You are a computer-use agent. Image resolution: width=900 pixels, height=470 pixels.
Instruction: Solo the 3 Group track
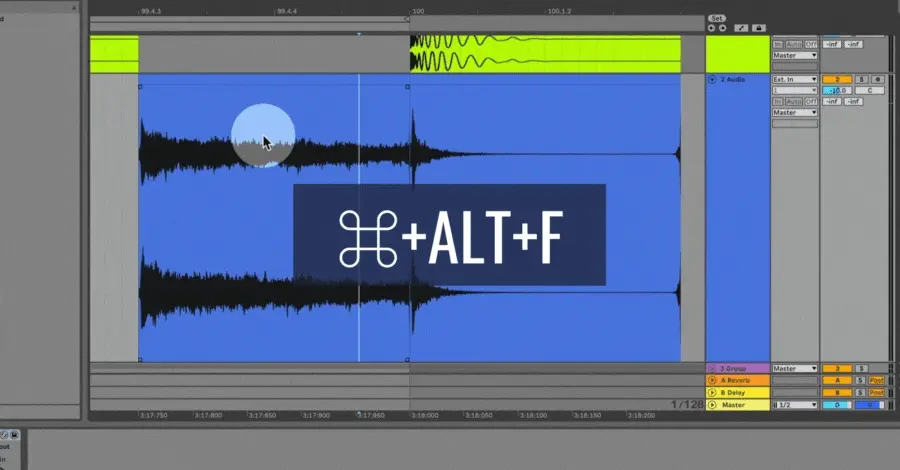[x=861, y=368]
